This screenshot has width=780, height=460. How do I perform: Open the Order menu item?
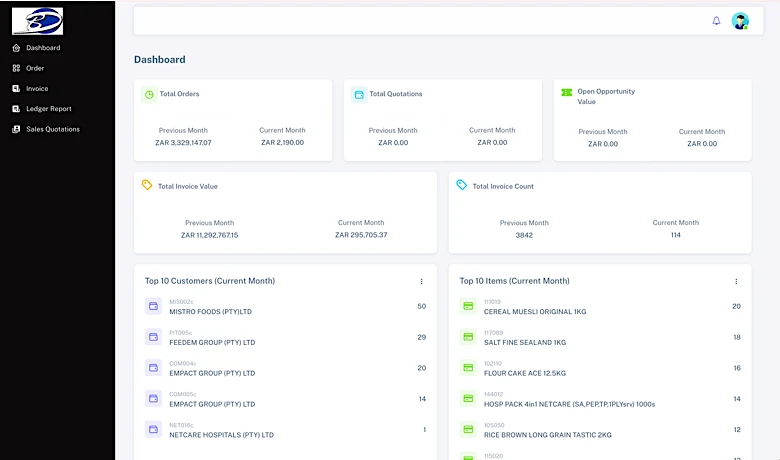click(x=35, y=68)
